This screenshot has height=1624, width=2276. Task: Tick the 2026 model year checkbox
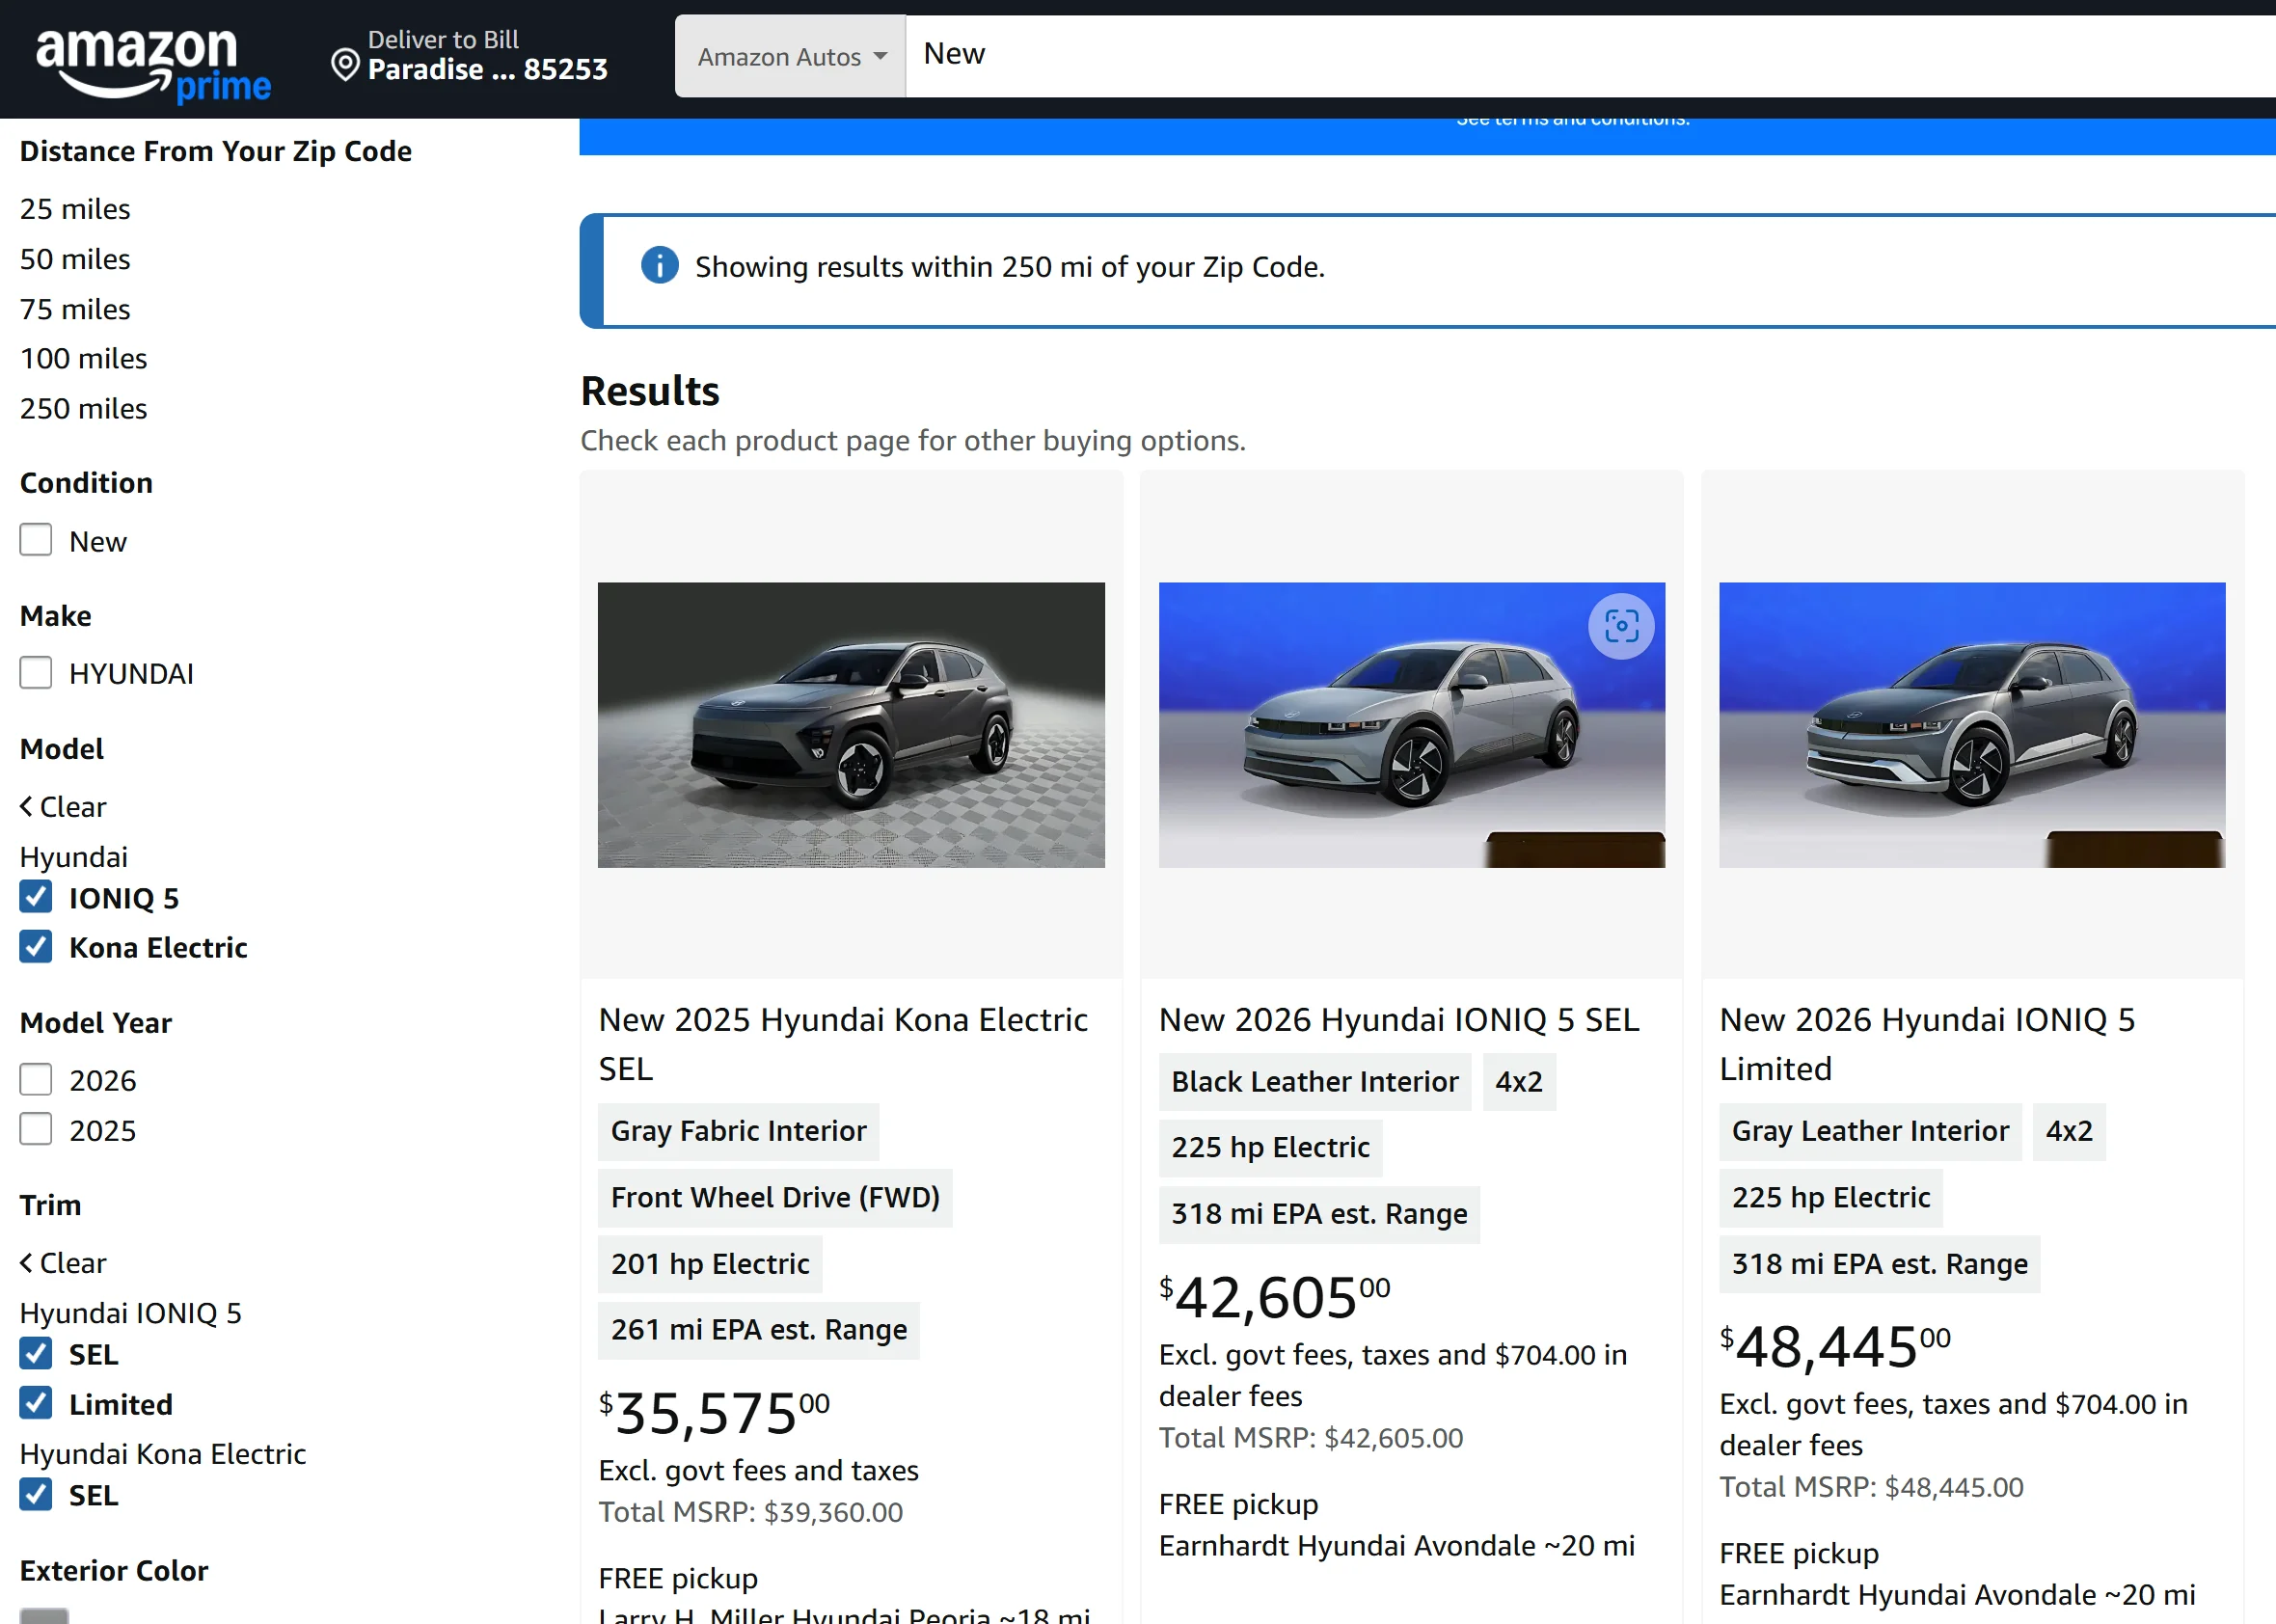click(36, 1079)
